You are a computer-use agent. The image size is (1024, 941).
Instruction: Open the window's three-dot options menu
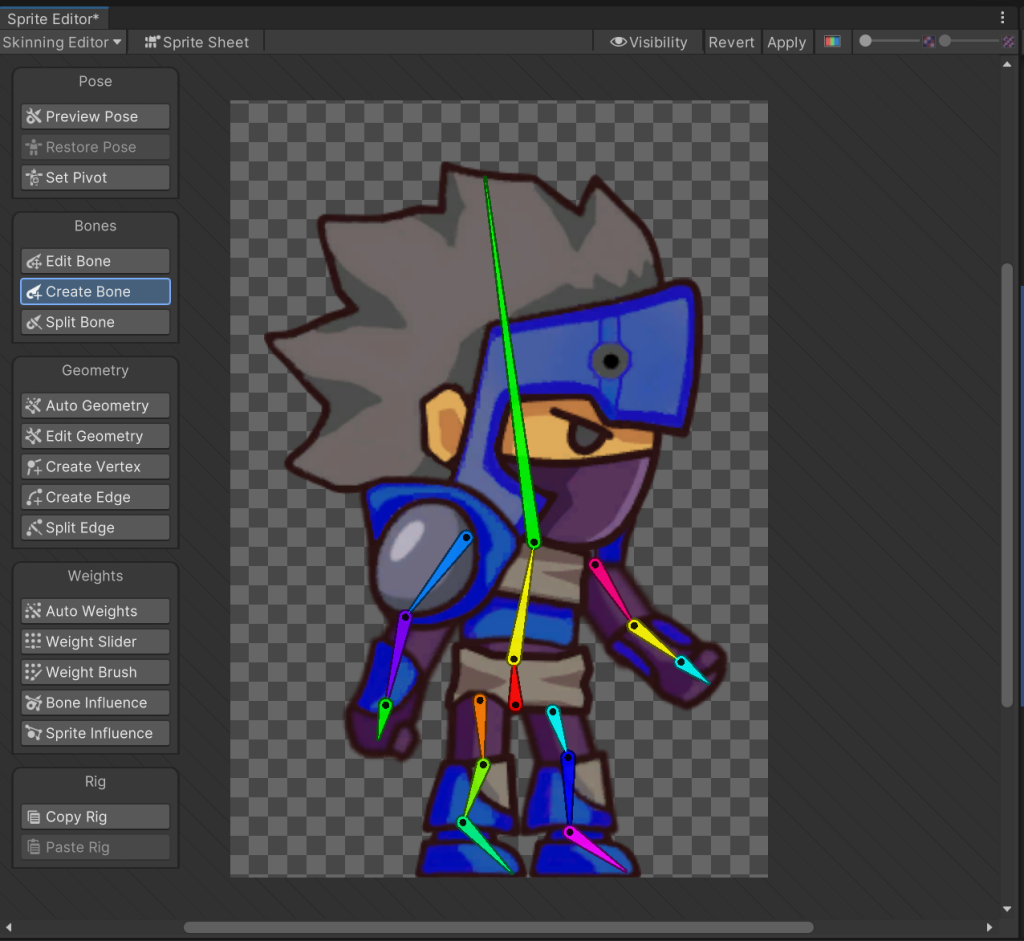tap(1003, 18)
